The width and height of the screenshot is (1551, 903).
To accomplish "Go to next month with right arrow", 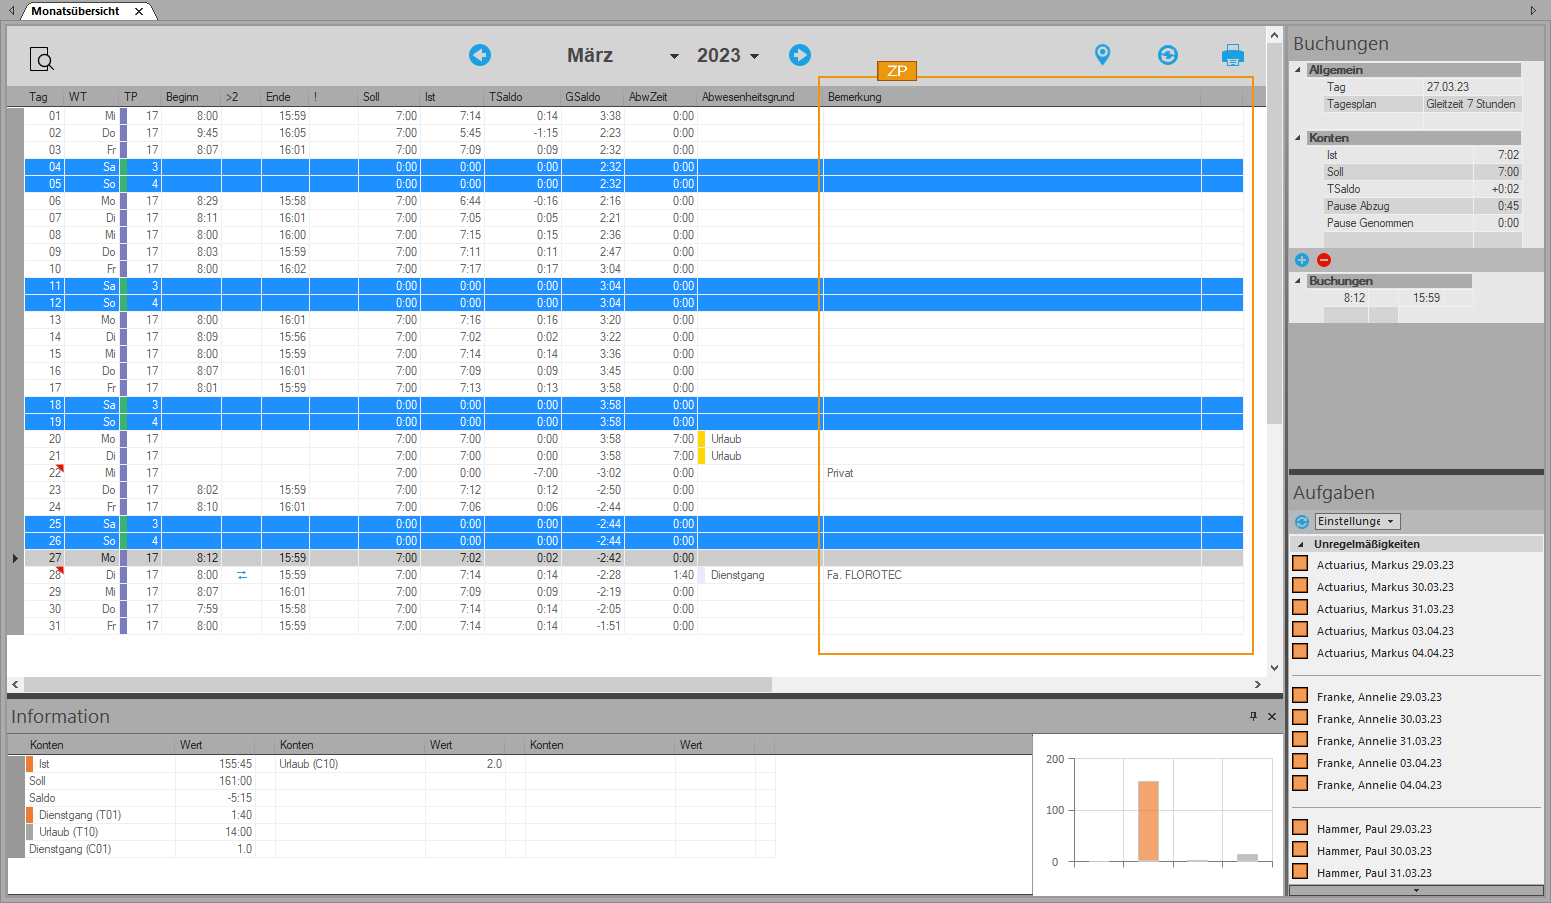I will click(x=800, y=55).
